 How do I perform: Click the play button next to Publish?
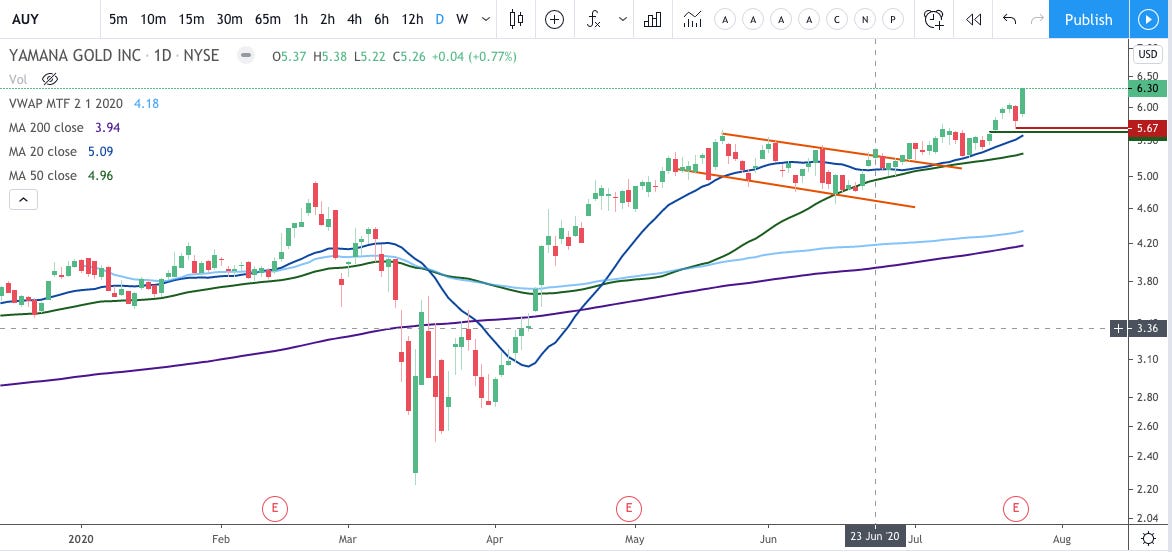coord(1148,19)
